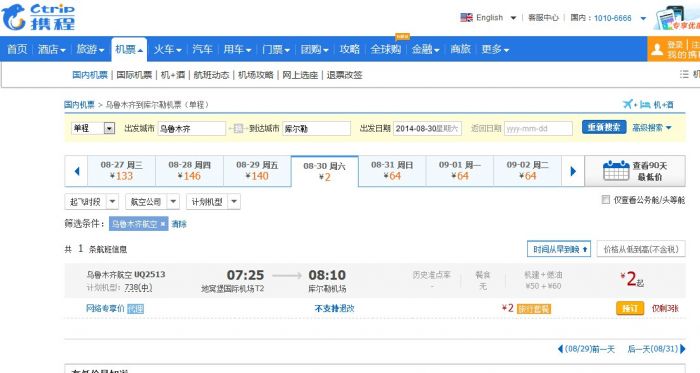Open the 航空公司 airline filter dropdown

point(152,202)
